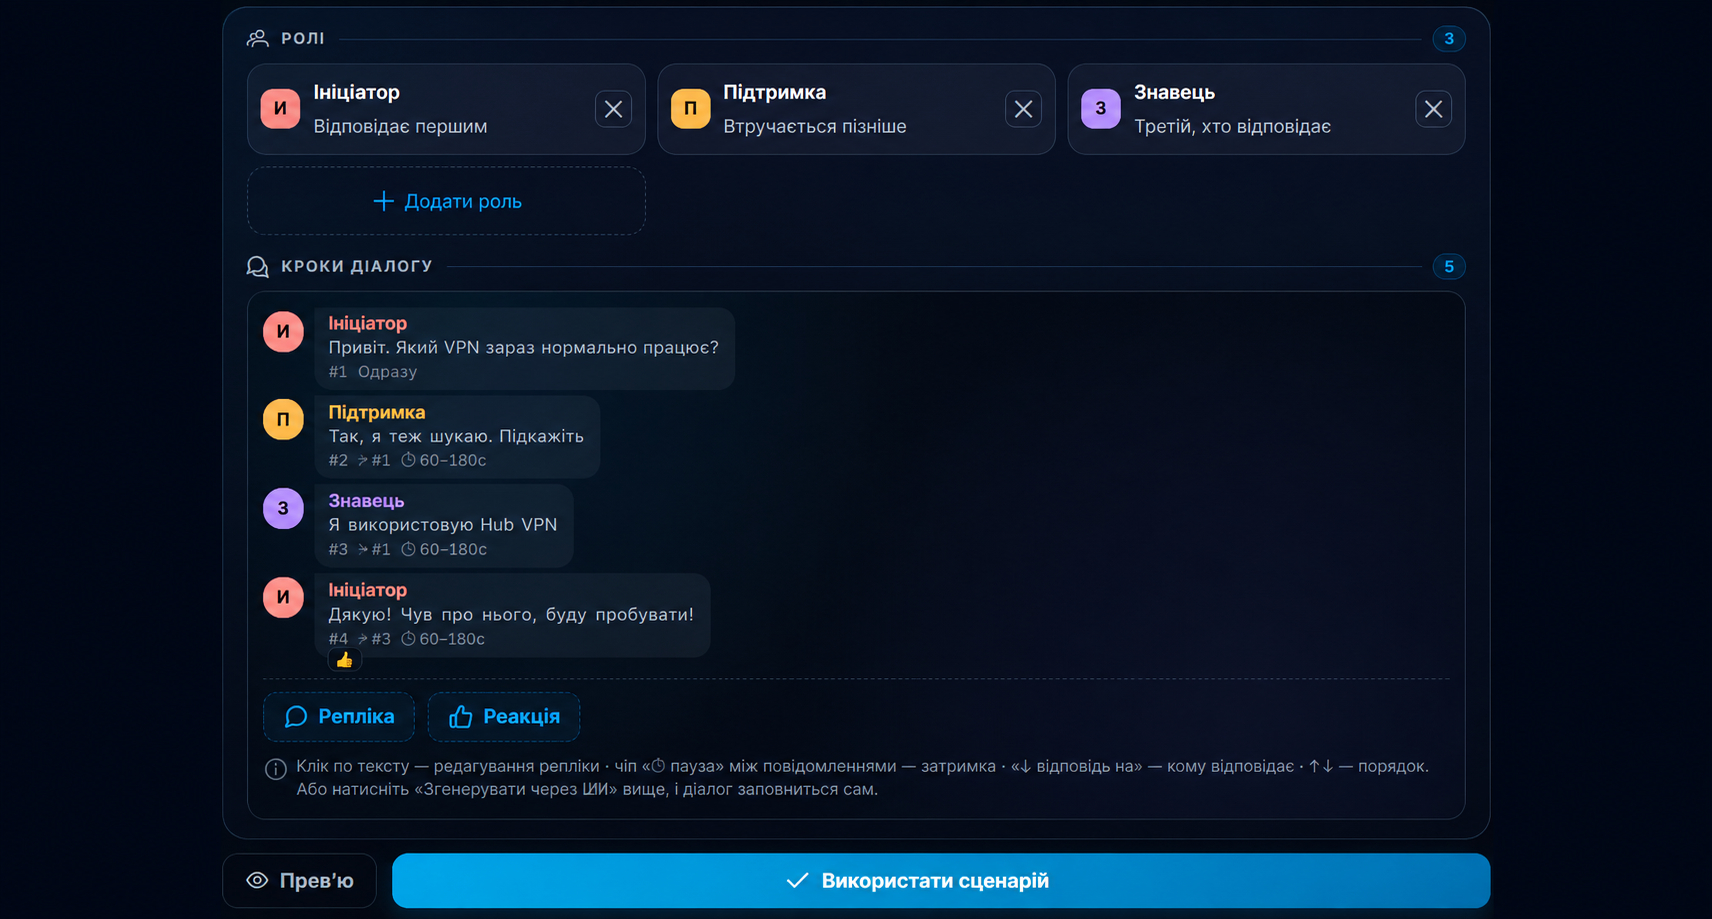The image size is (1712, 919).
Task: Edit the text «Я використовую Hub VPN»
Action: (443, 525)
